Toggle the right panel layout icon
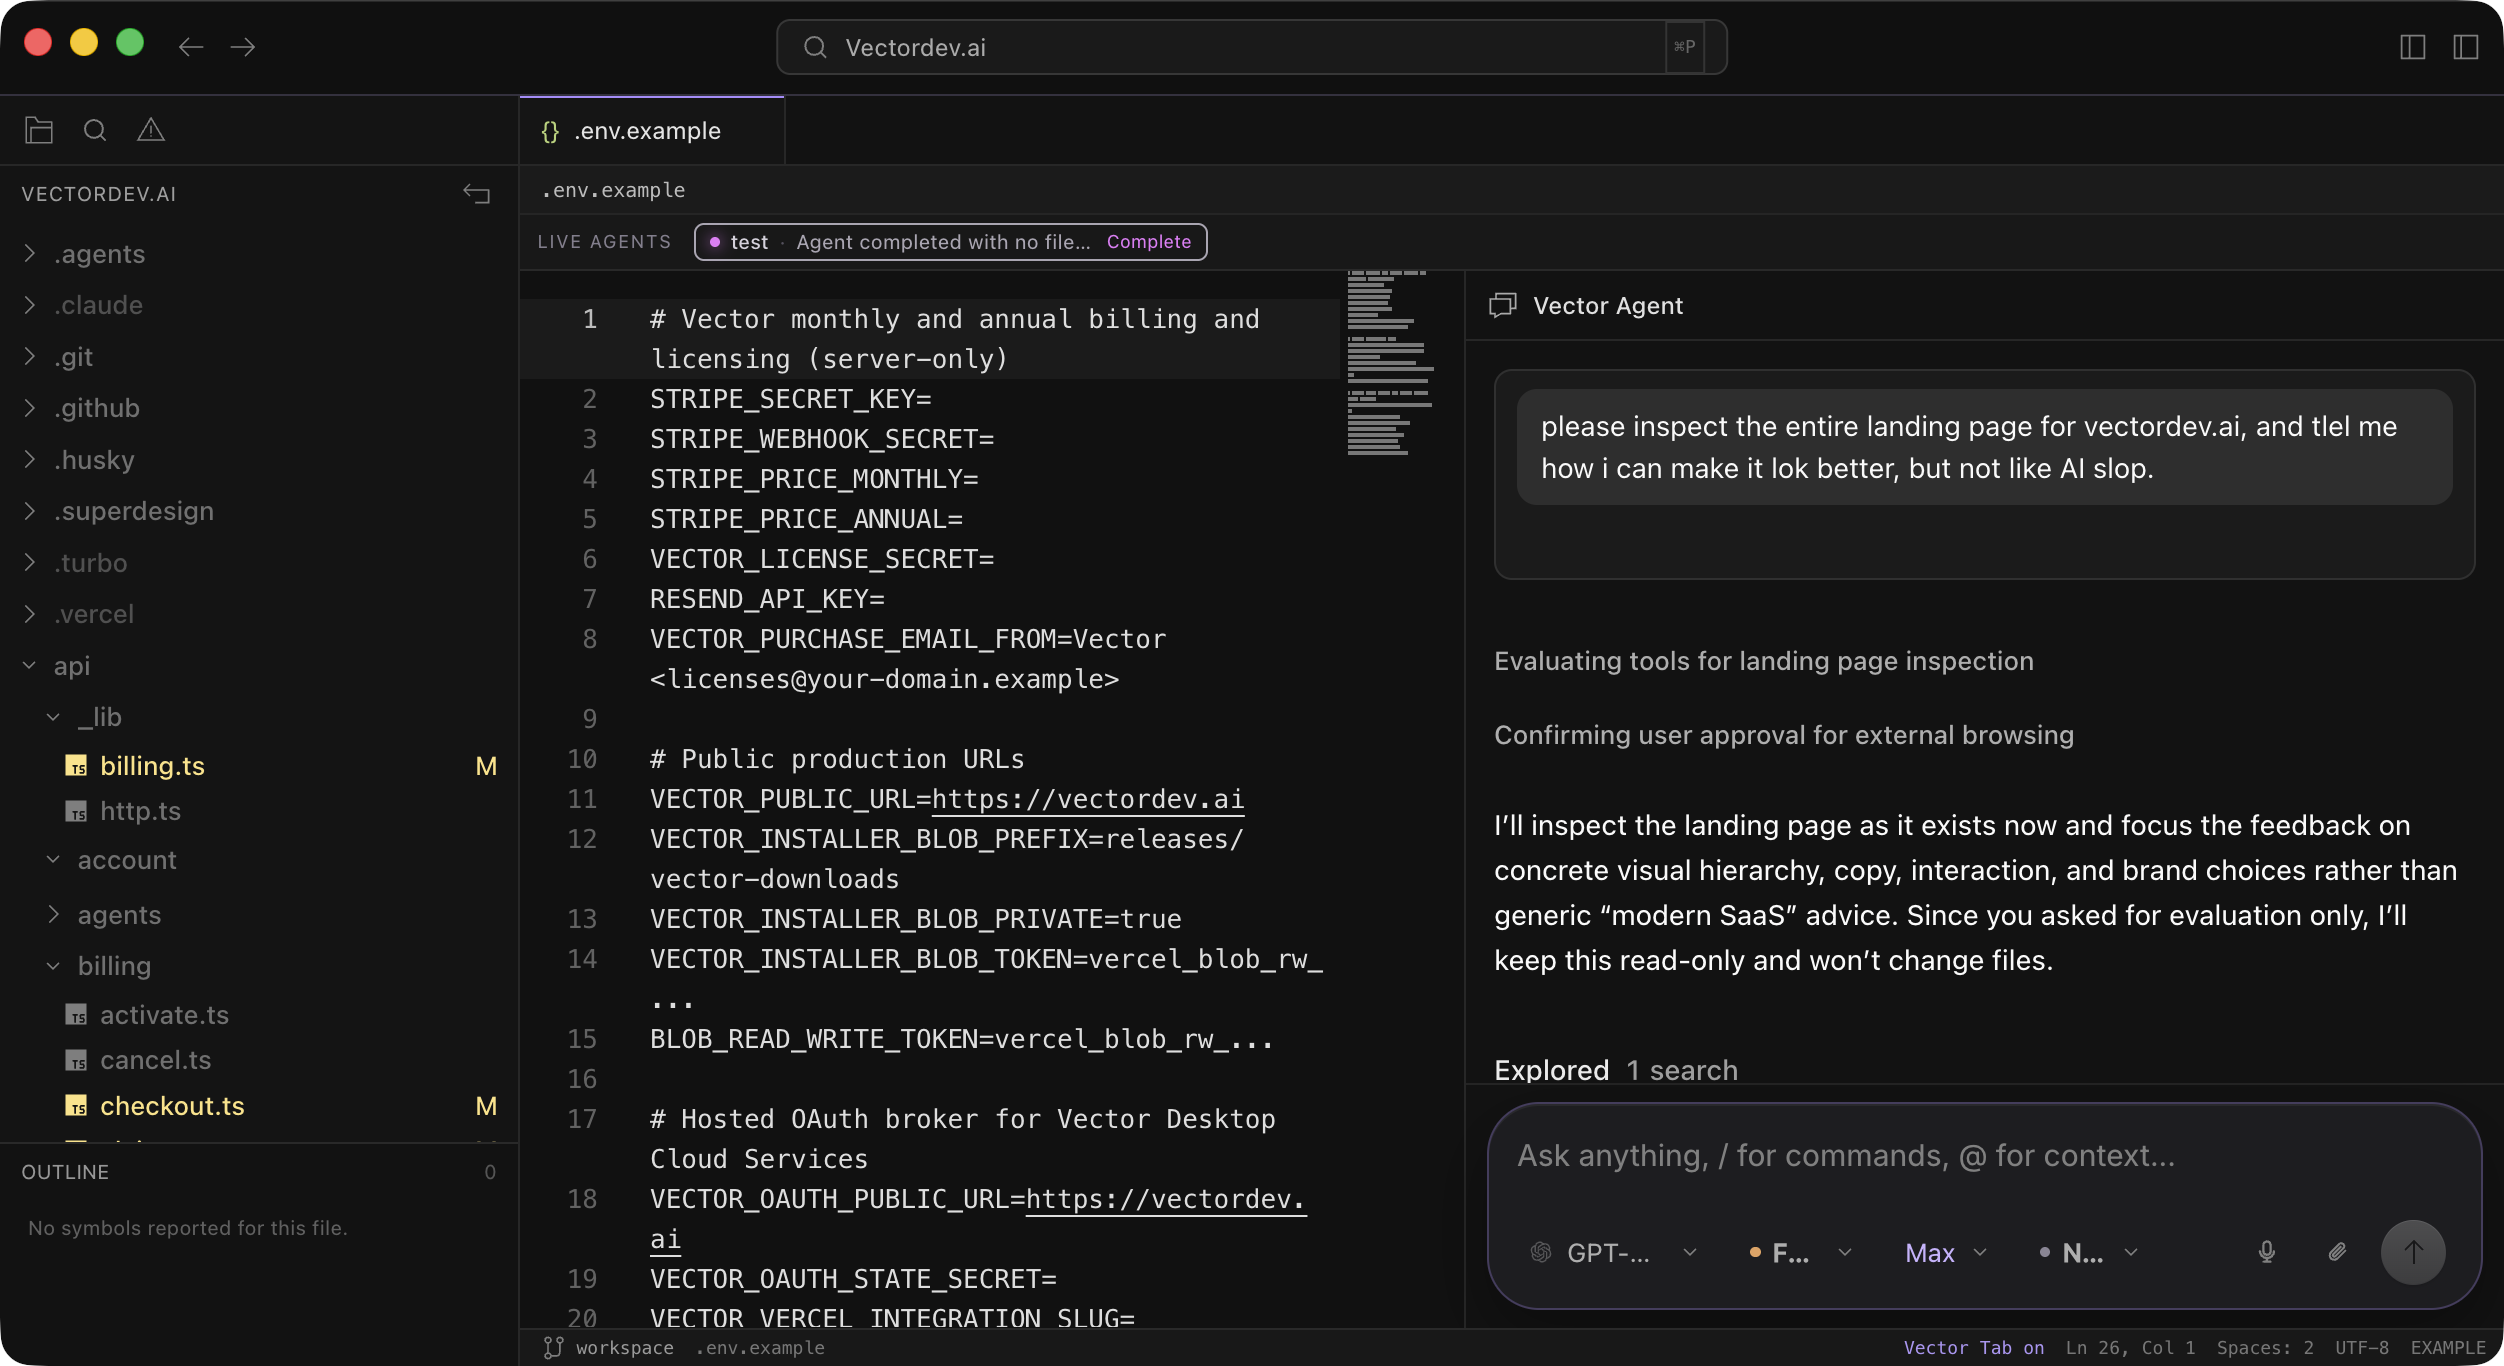Image resolution: width=2504 pixels, height=1366 pixels. coord(2466,47)
